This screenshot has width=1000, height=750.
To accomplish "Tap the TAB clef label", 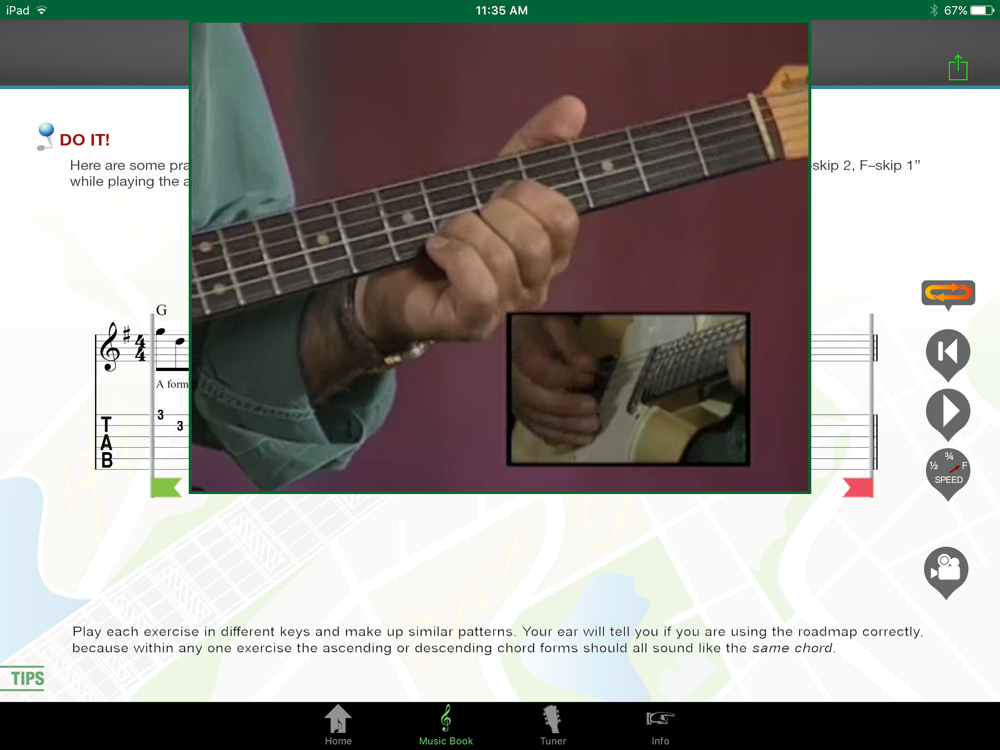I will pyautogui.click(x=107, y=442).
